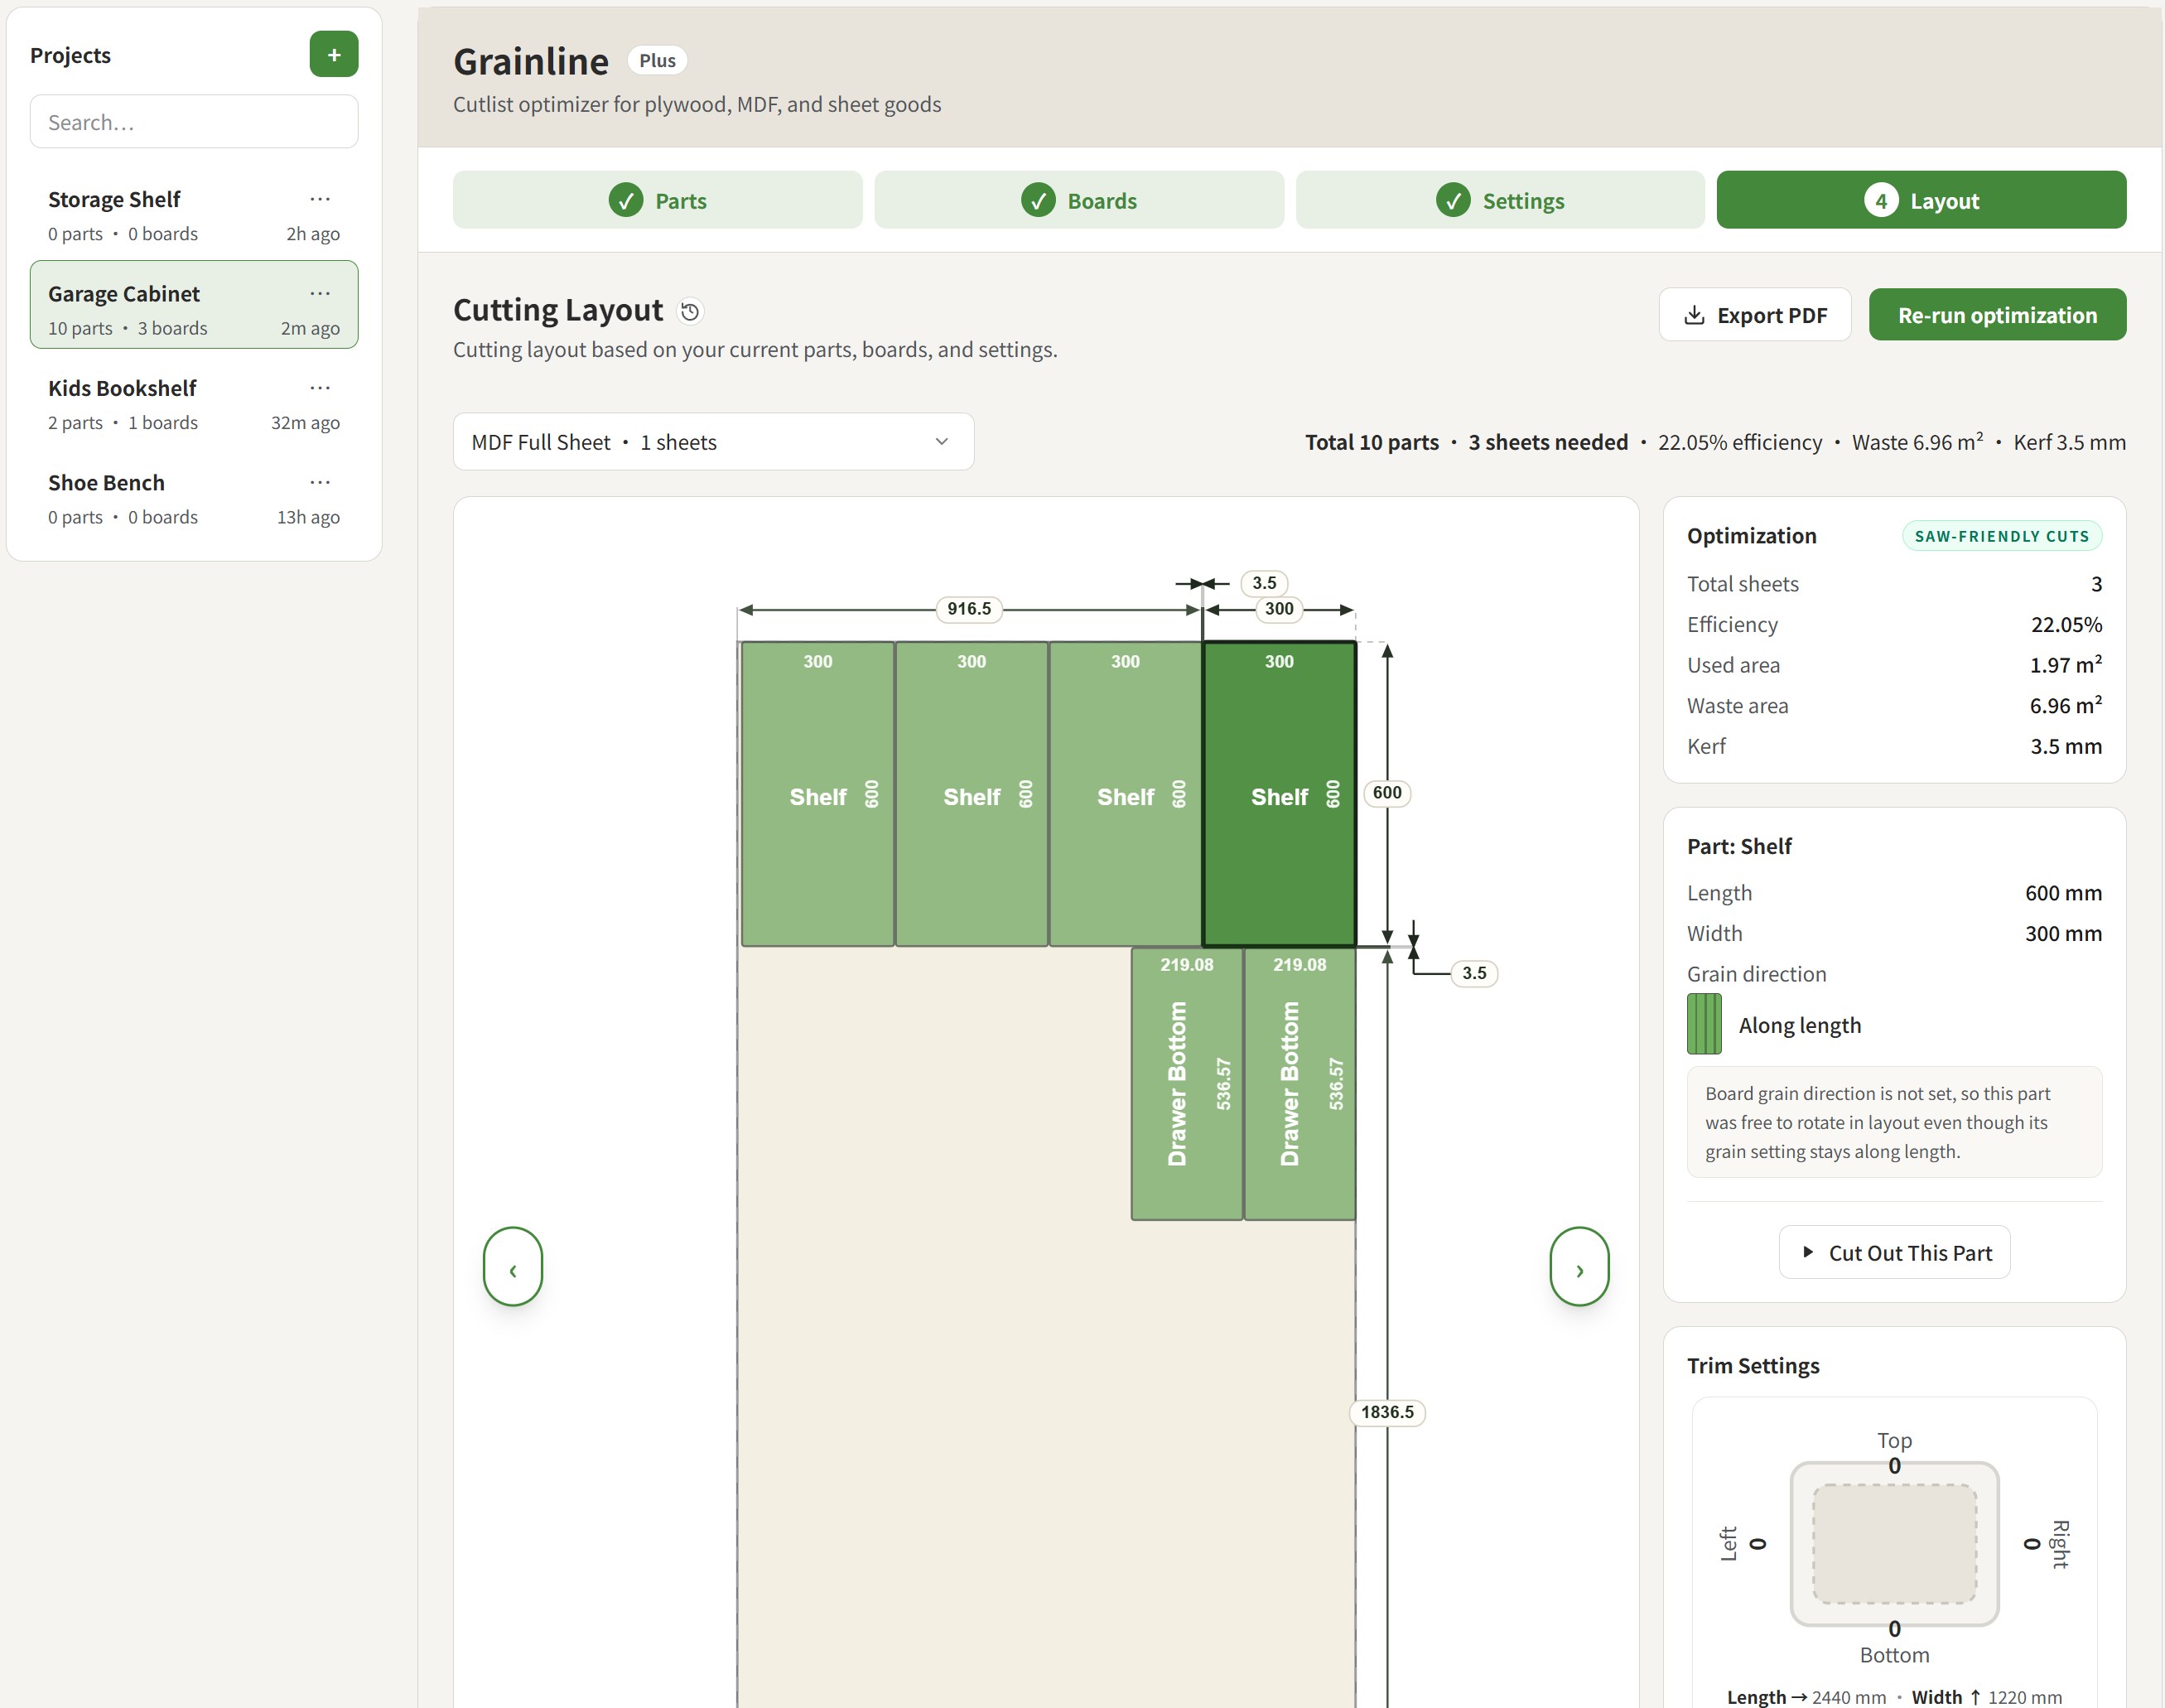2165x1708 pixels.
Task: Open the Kids Bookshelf options ellipsis menu
Action: 320,388
